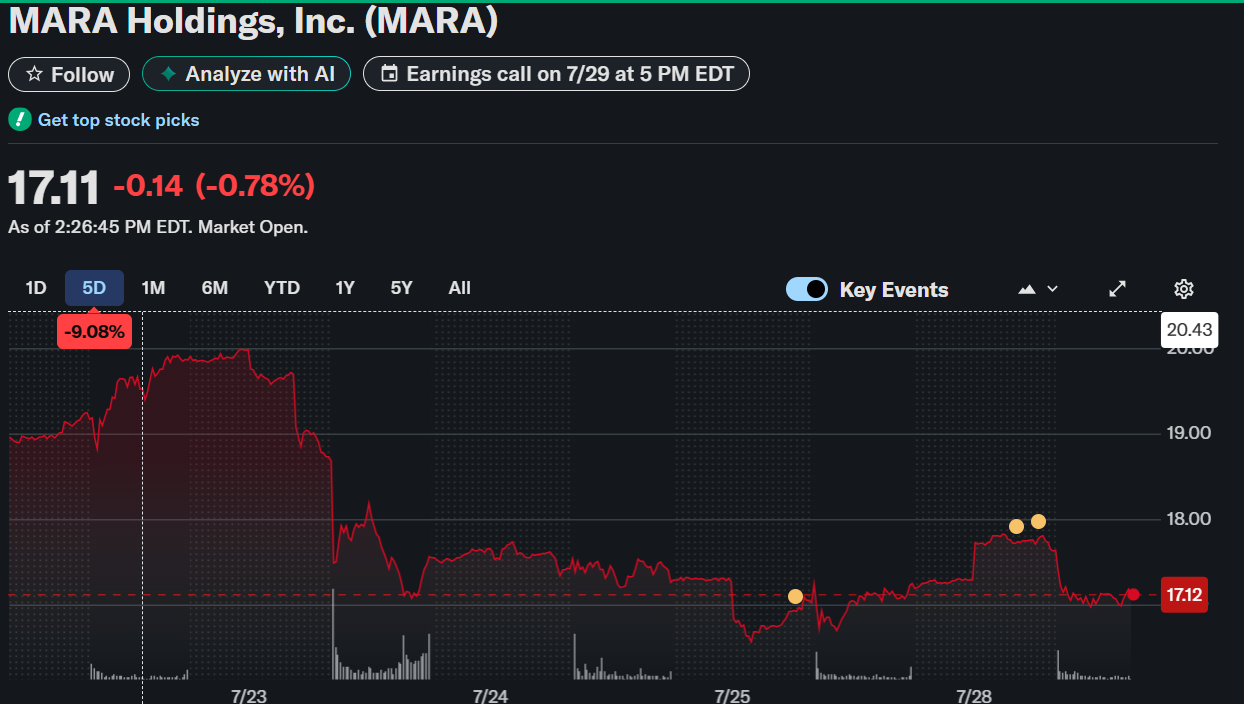The image size is (1244, 704).
Task: Toggle the Key Events switch off
Action: point(807,289)
